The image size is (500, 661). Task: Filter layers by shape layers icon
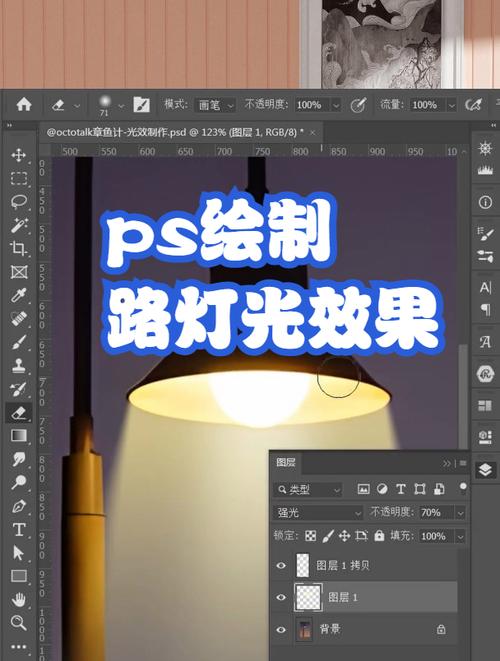point(419,489)
